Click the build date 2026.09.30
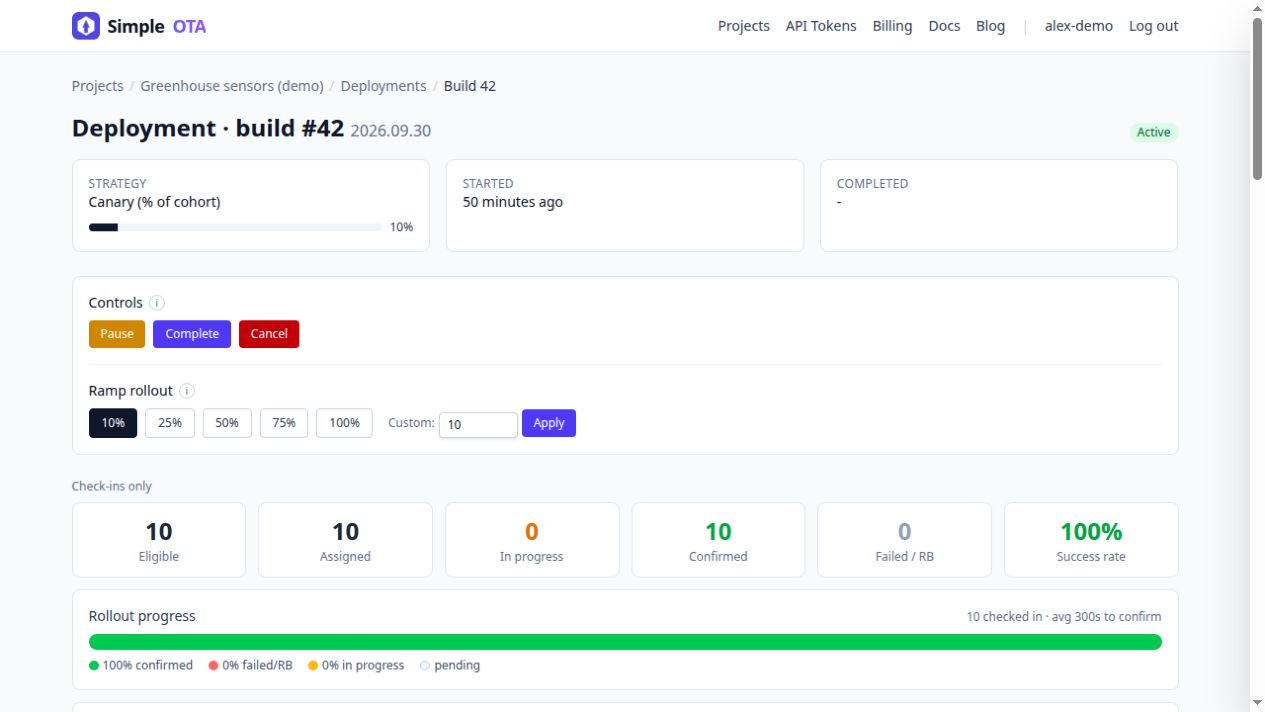This screenshot has width=1265, height=712. click(x=391, y=131)
